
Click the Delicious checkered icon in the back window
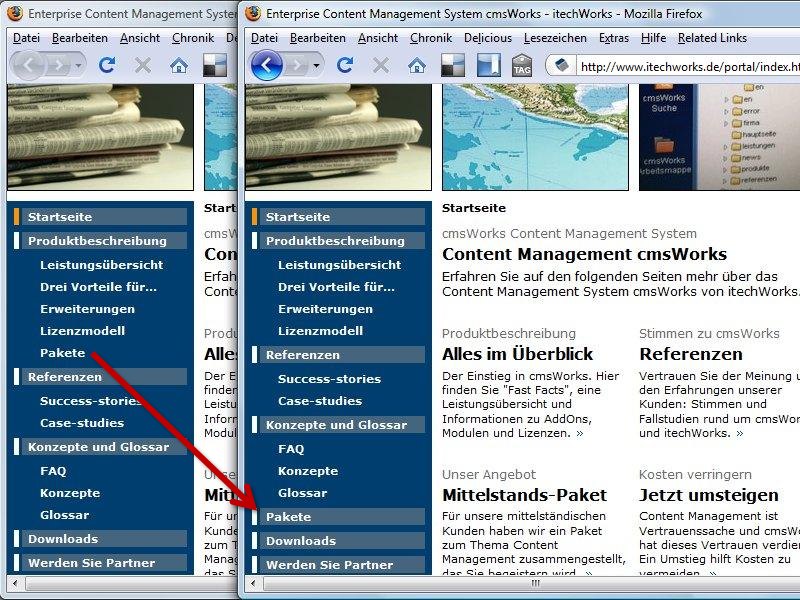point(215,65)
